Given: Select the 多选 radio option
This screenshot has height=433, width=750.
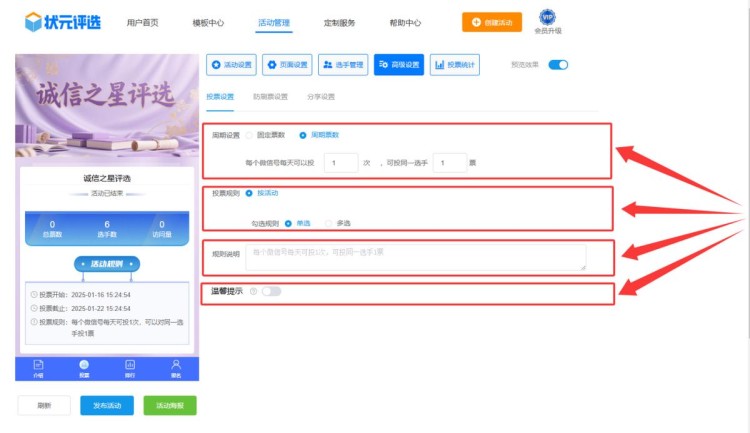Looking at the screenshot, I should (x=328, y=223).
